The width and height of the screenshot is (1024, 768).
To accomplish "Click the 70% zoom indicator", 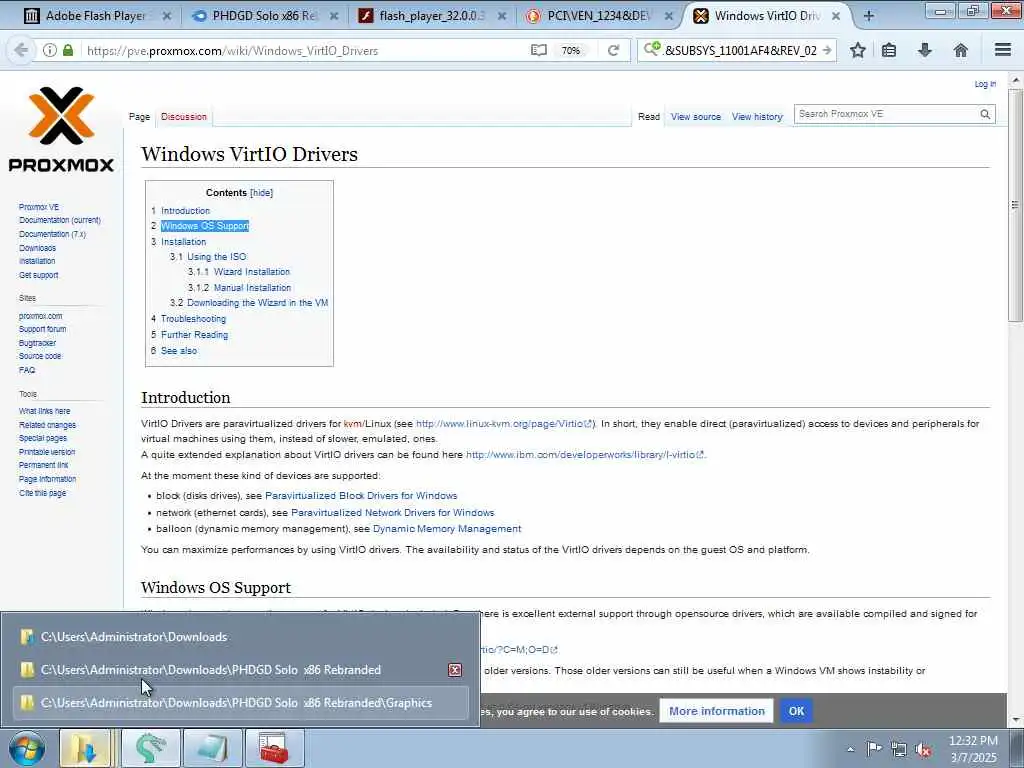I will point(571,50).
